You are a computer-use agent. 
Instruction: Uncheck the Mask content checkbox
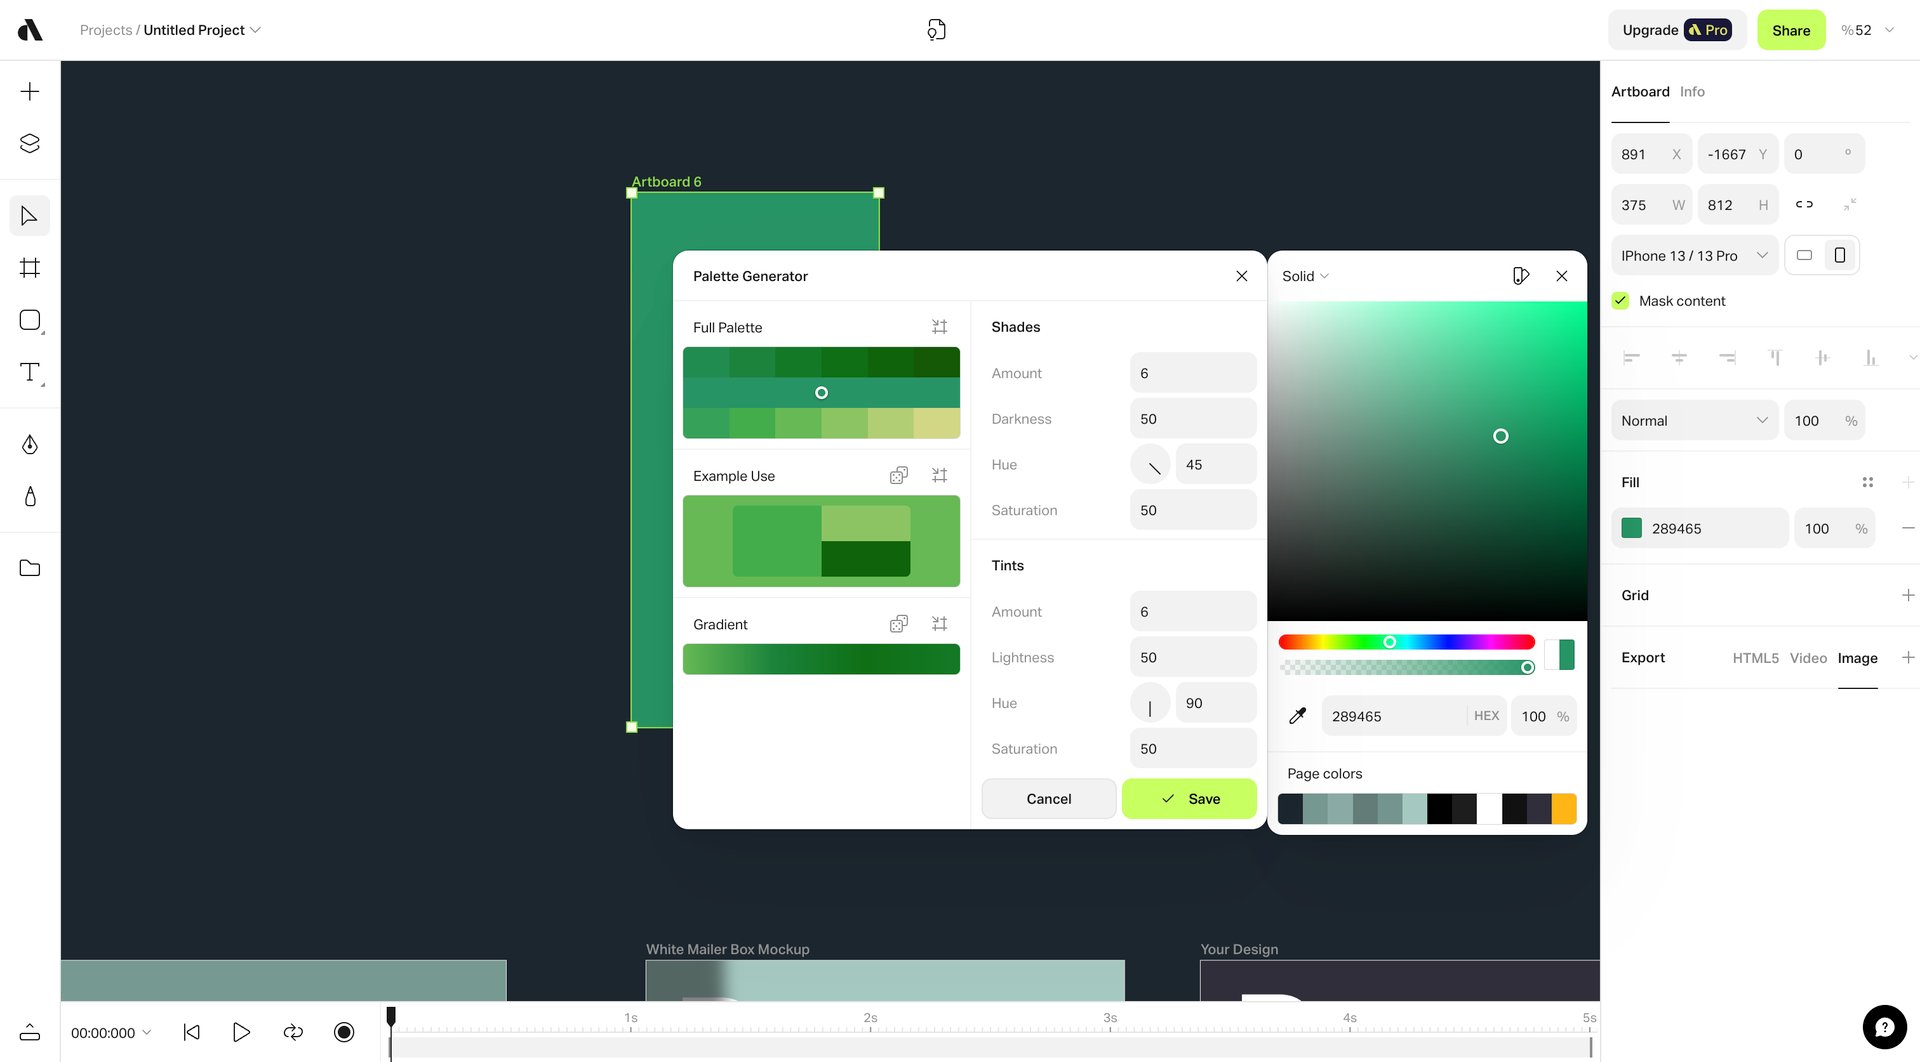[x=1620, y=300]
